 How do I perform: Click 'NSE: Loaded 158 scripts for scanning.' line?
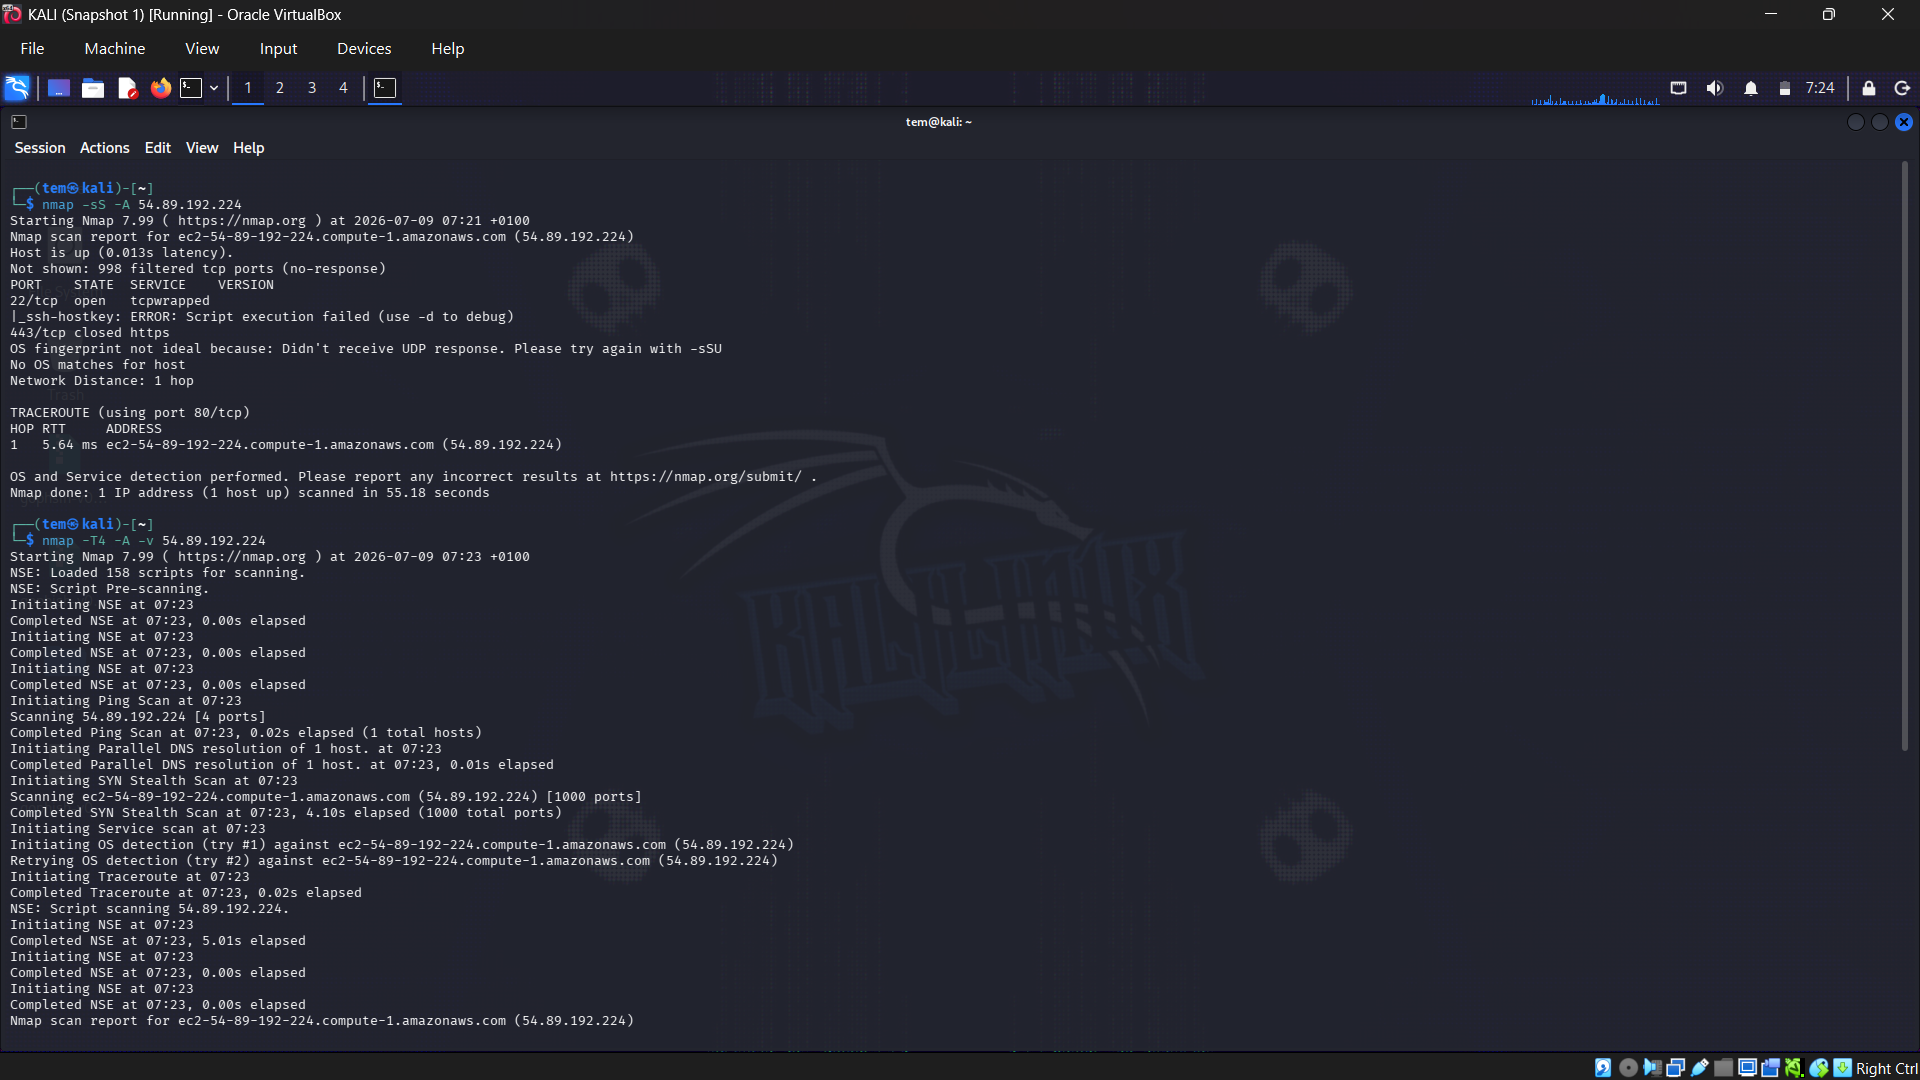click(158, 573)
